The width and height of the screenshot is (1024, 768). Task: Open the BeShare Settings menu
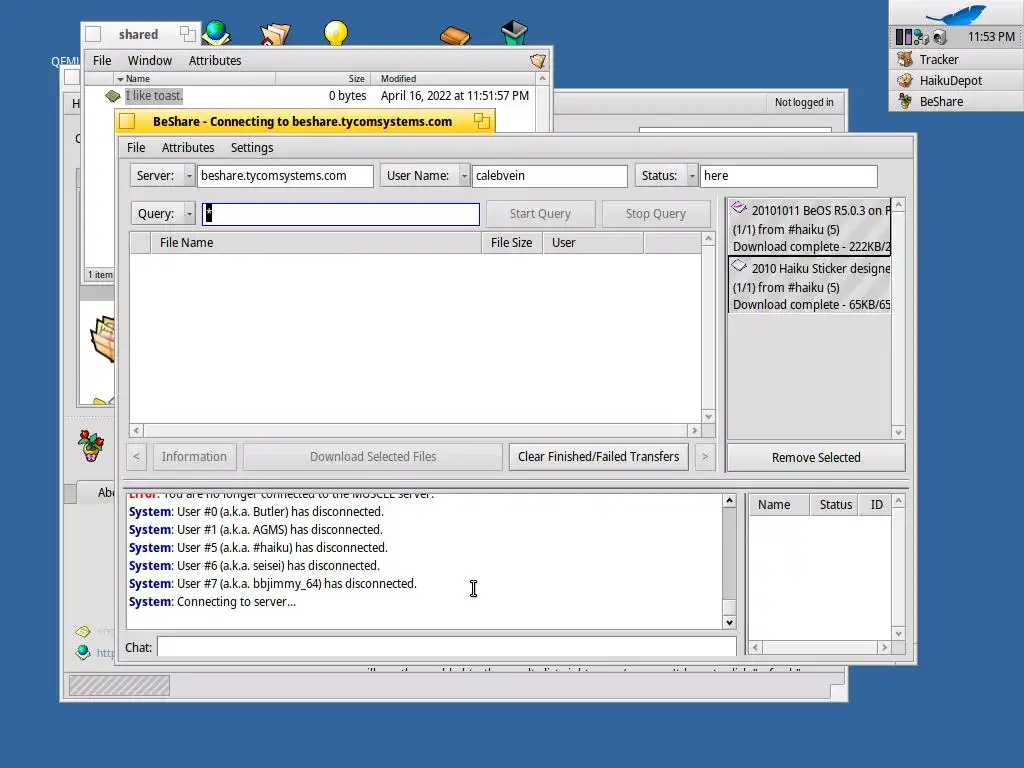[x=252, y=148]
